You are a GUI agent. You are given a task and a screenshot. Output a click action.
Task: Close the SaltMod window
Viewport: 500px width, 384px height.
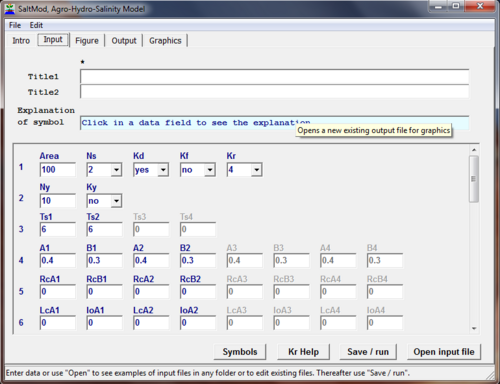click(x=480, y=6)
